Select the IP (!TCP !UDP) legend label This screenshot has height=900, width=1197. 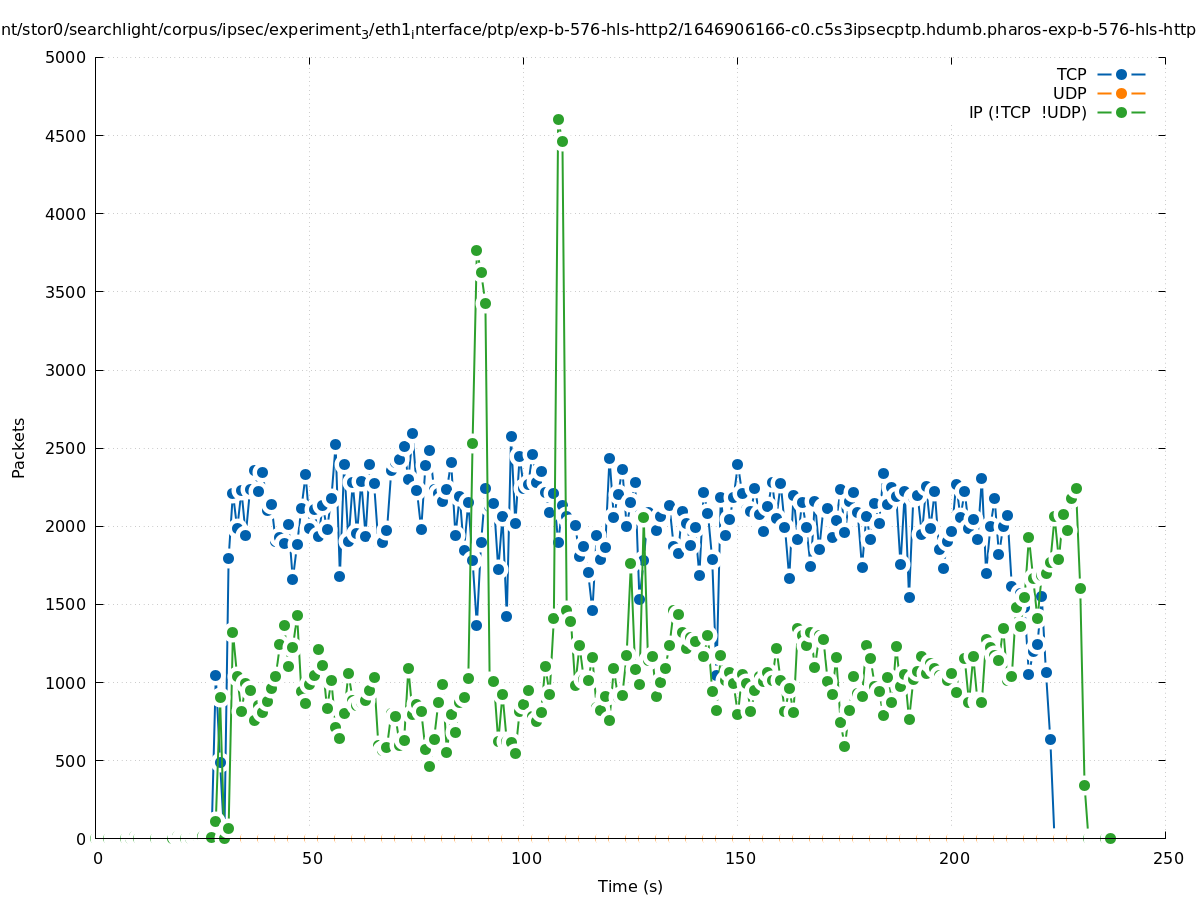(x=1027, y=112)
